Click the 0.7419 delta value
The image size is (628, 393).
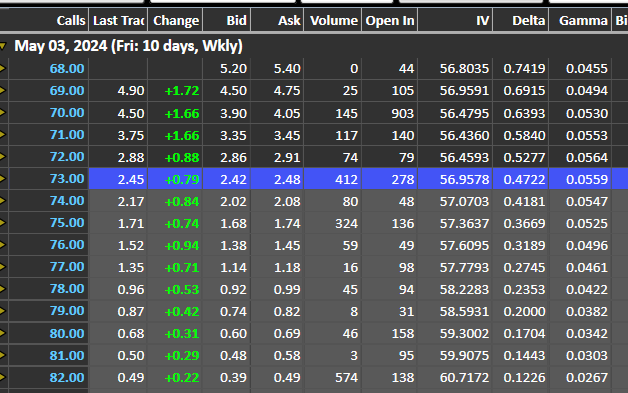[x=524, y=69]
